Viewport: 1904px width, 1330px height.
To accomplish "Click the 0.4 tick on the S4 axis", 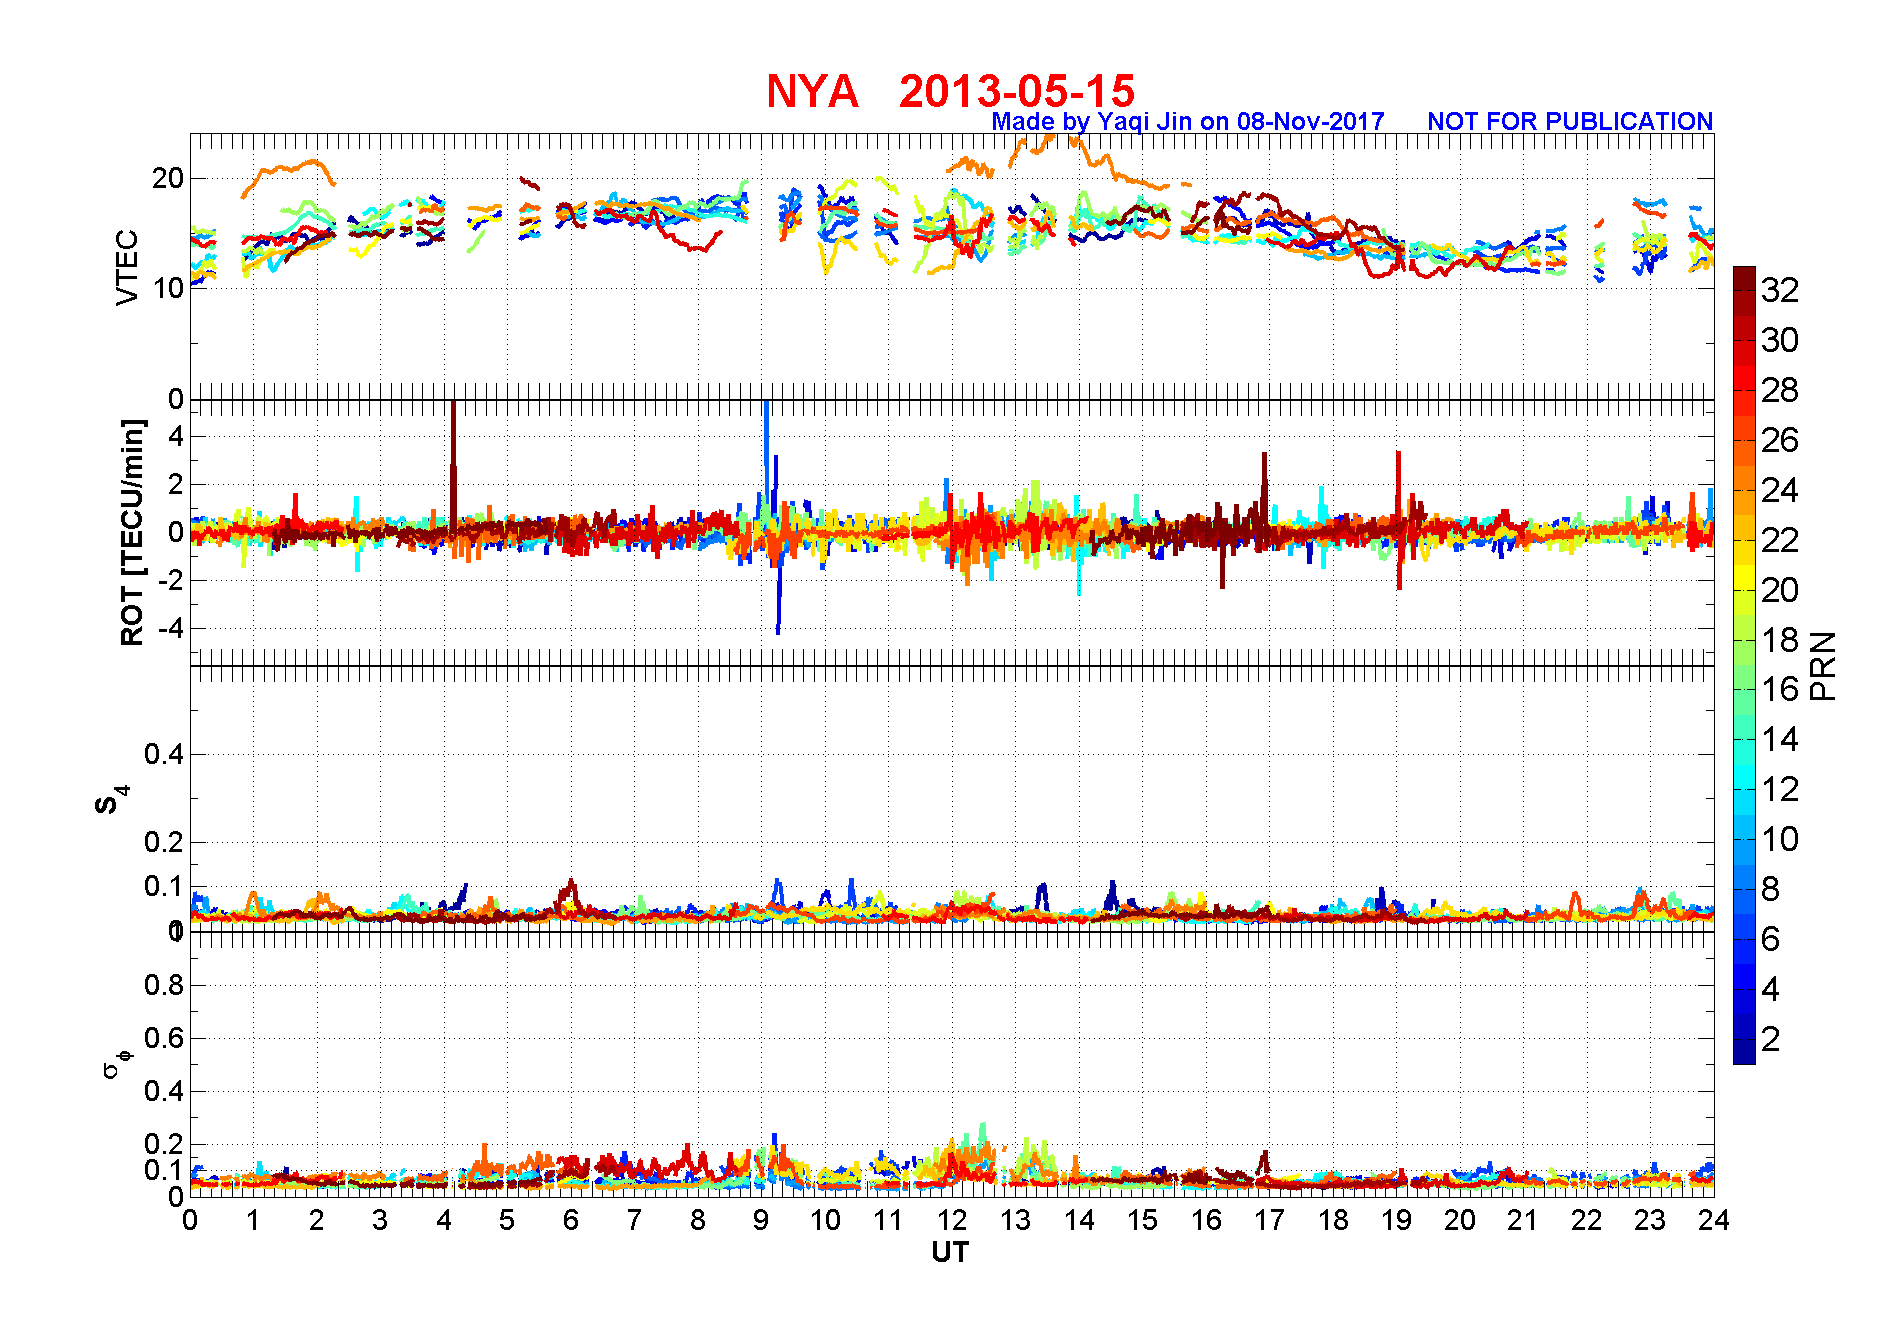I will [x=164, y=754].
